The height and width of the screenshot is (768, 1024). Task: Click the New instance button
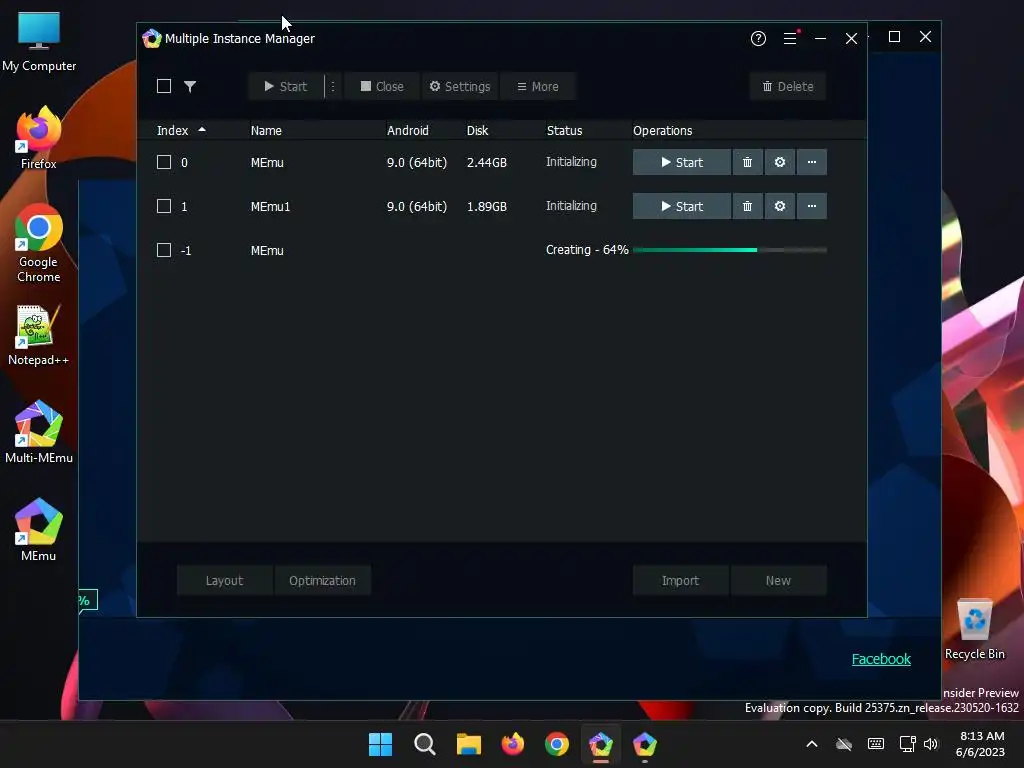click(x=778, y=581)
